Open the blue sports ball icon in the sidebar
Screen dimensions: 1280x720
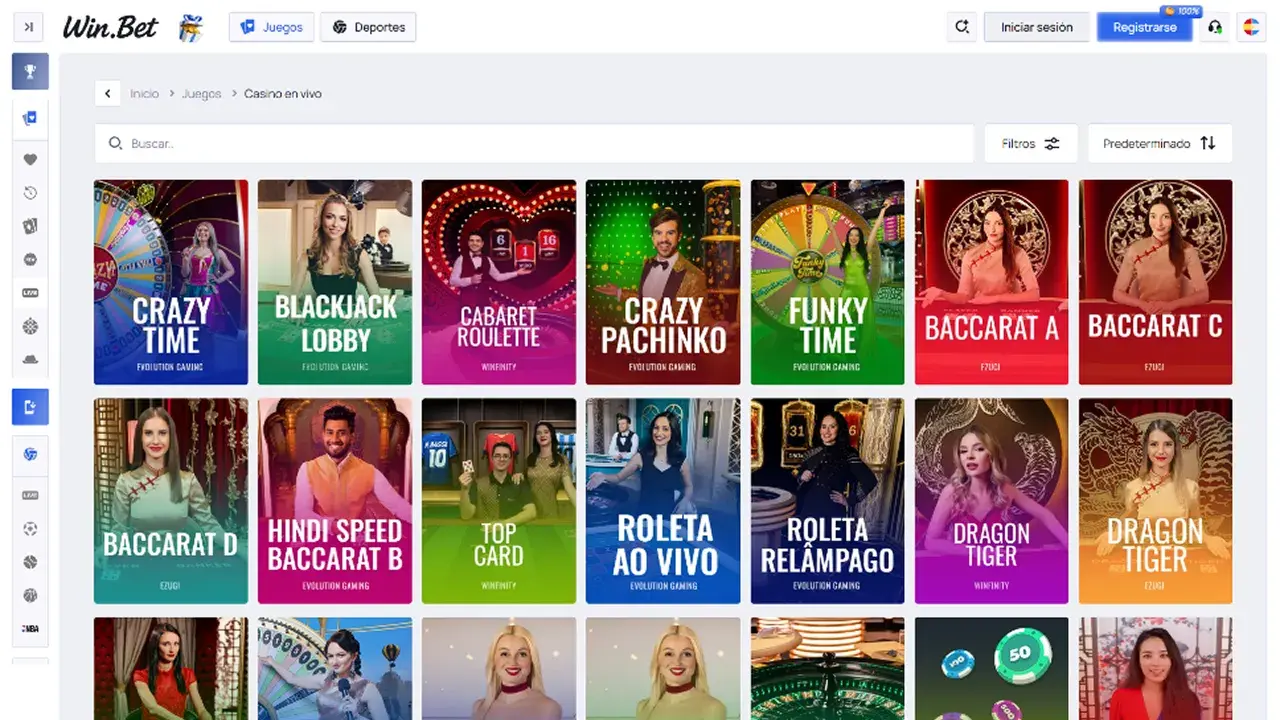[30, 454]
